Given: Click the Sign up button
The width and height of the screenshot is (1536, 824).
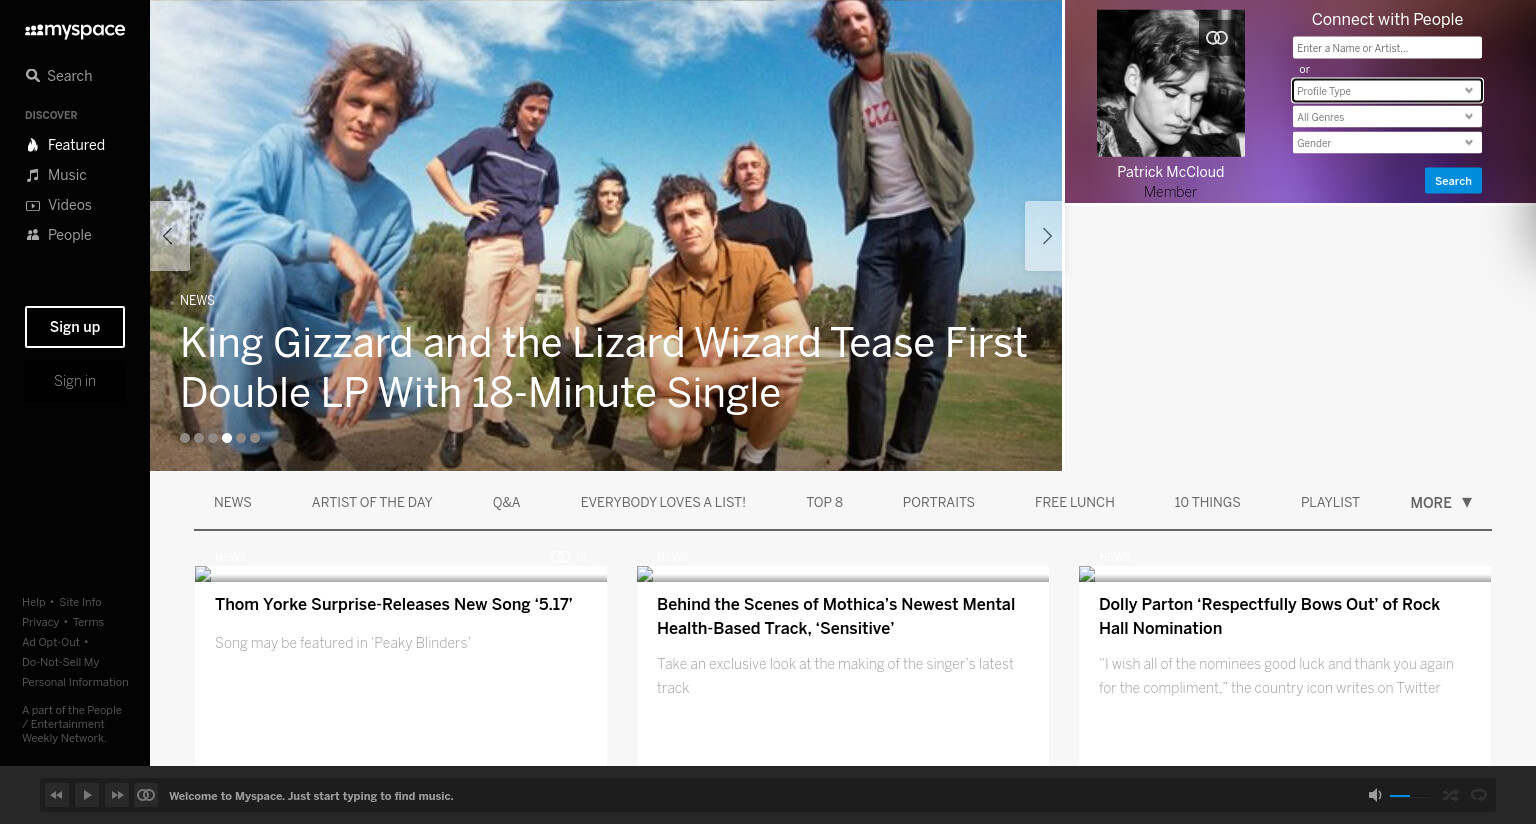Looking at the screenshot, I should pos(75,327).
